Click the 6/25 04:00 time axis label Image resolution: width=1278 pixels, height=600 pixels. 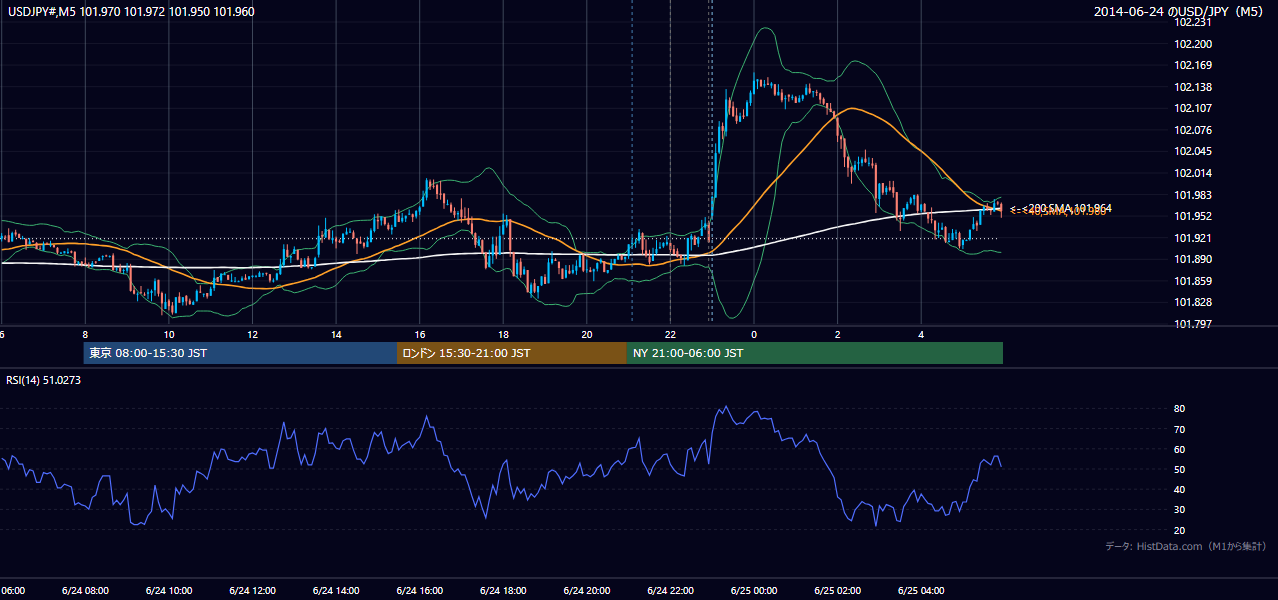pyautogui.click(x=920, y=591)
